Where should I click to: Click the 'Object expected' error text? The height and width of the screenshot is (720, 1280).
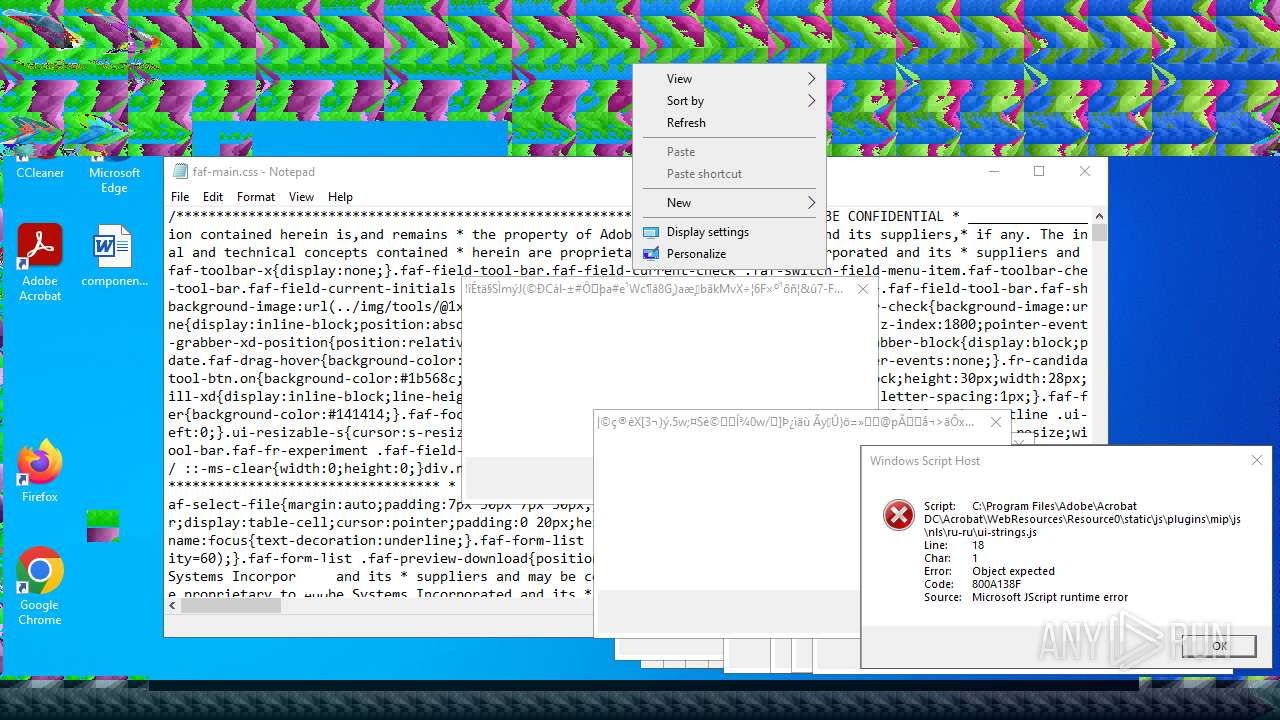1013,571
